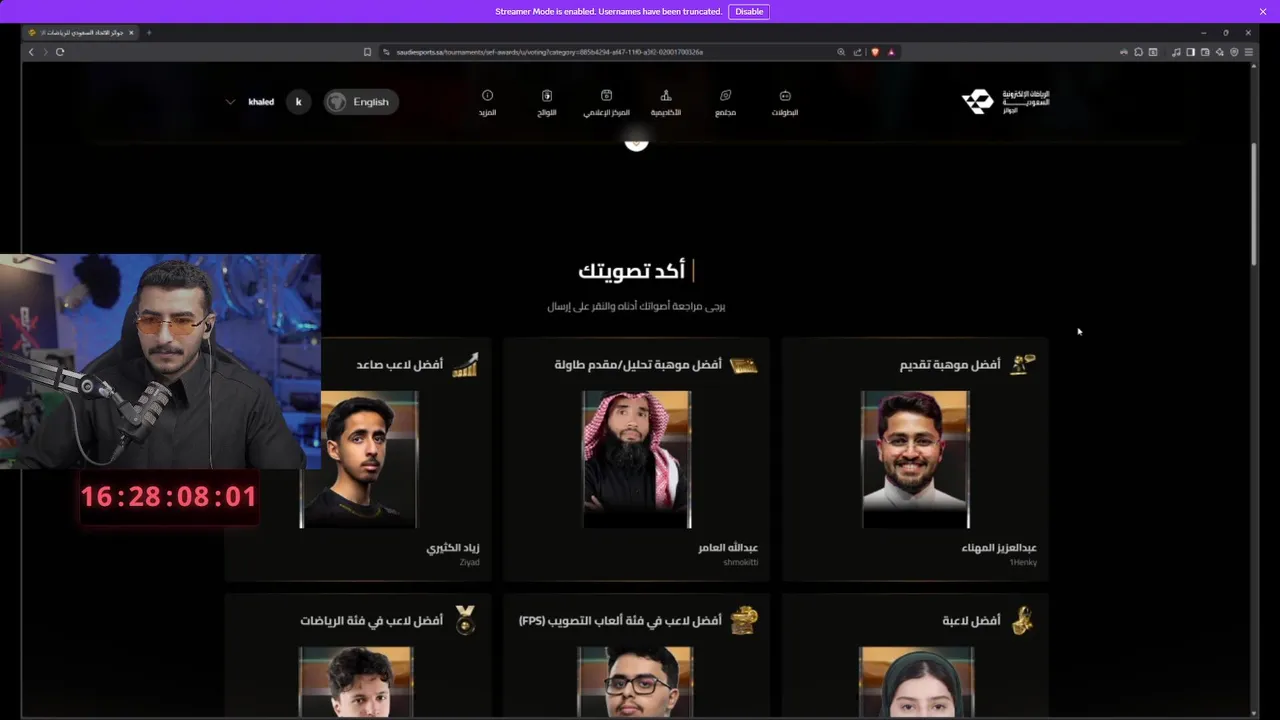Click the زياد الكثيري name
1280x720 pixels.
(x=453, y=548)
